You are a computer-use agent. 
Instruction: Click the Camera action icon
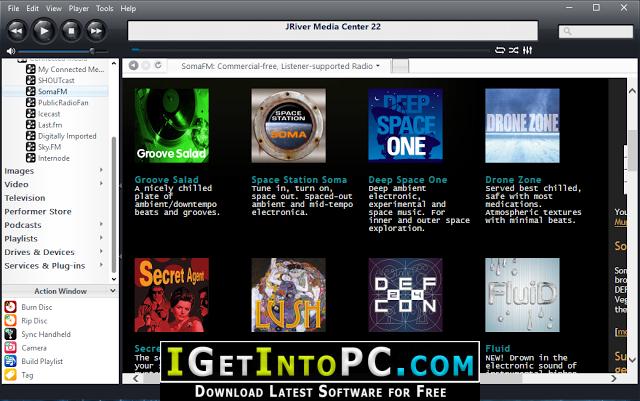point(11,348)
